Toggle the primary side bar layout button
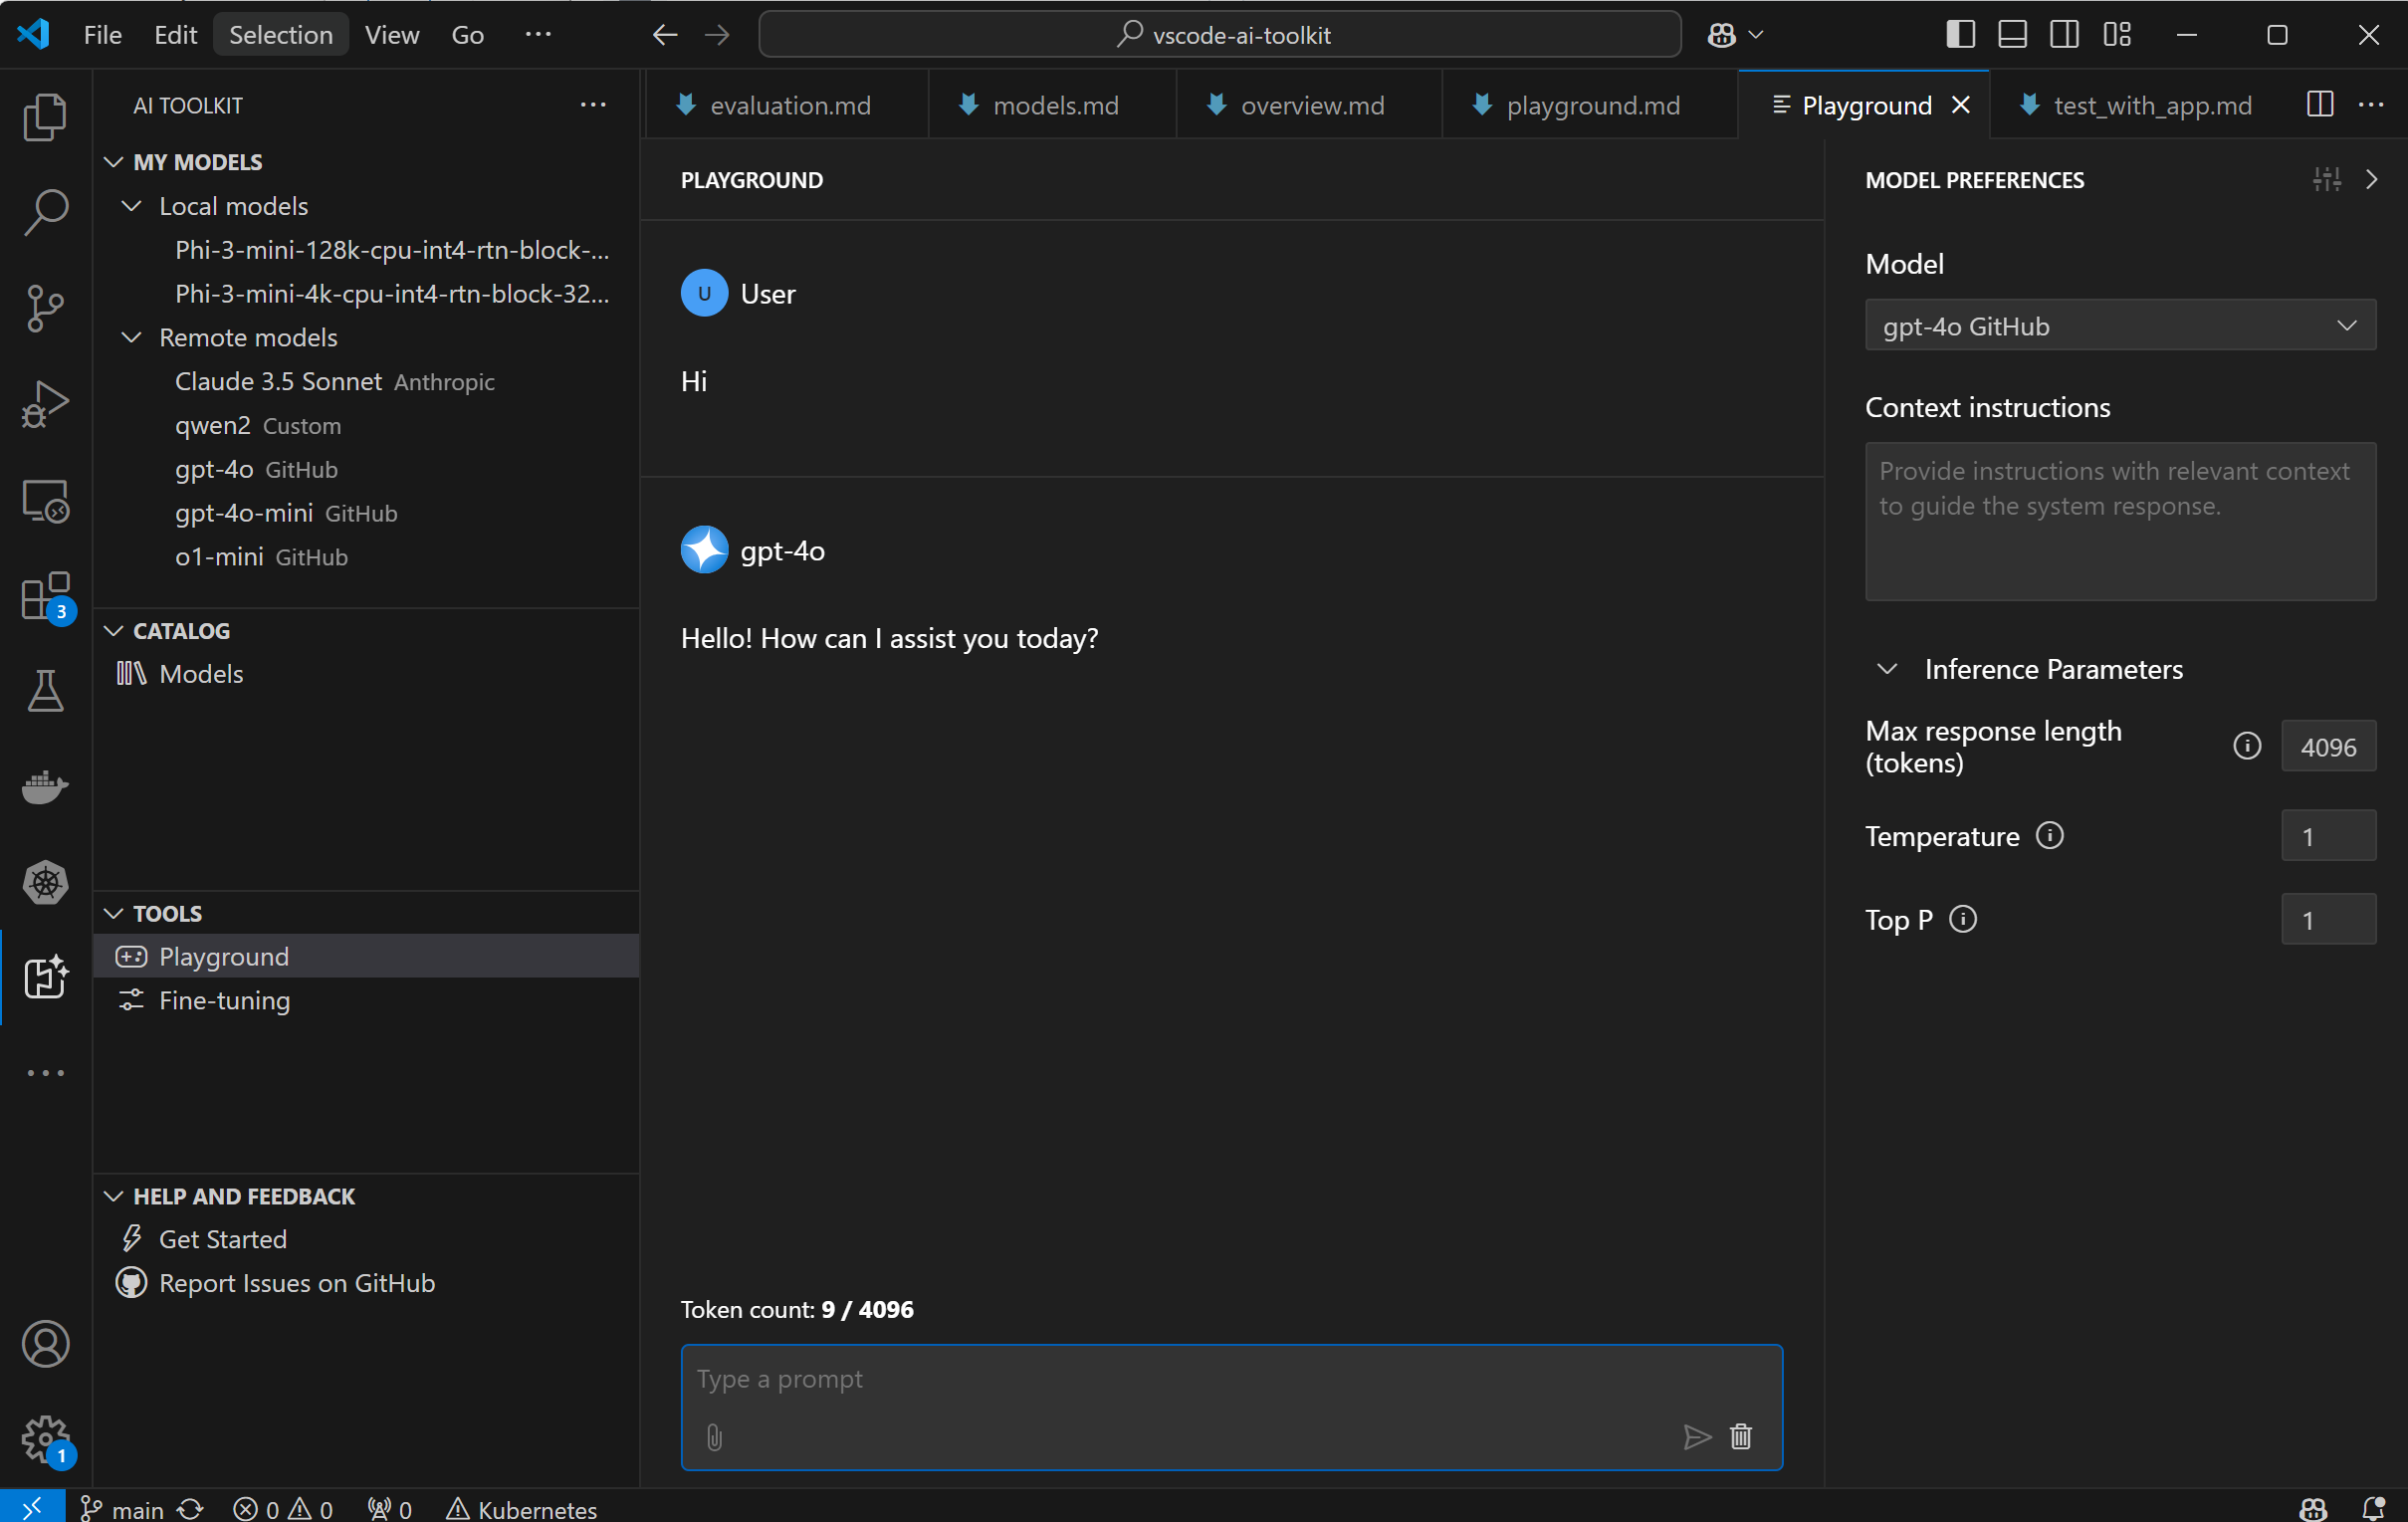 click(1960, 35)
